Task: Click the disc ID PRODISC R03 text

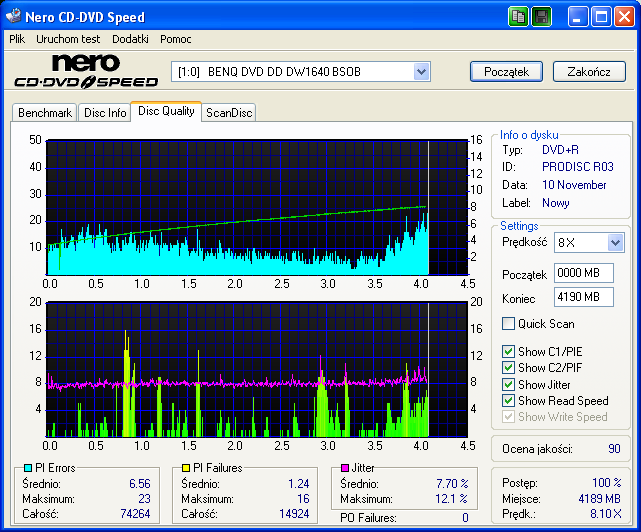Action: tap(578, 167)
